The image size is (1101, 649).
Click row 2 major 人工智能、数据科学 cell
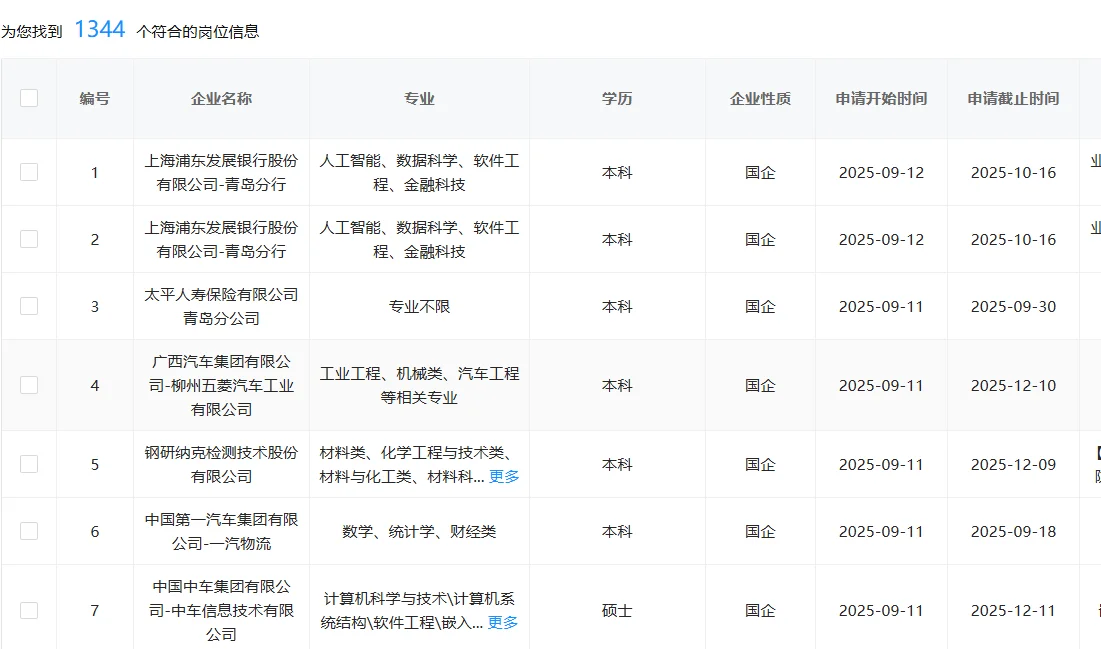coord(419,240)
